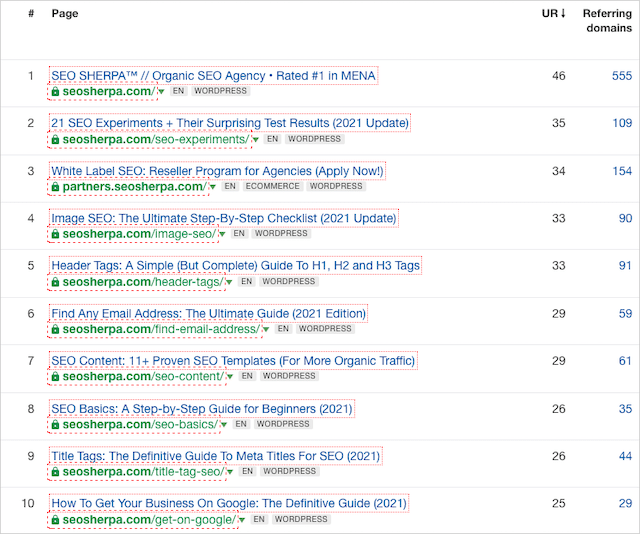Click the lock icon before find-email-address URL
640x534 pixels.
pyautogui.click(x=56, y=329)
